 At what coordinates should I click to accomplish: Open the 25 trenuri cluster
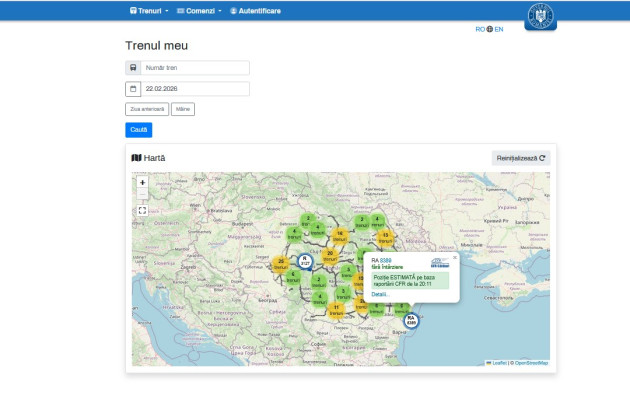pos(281,264)
